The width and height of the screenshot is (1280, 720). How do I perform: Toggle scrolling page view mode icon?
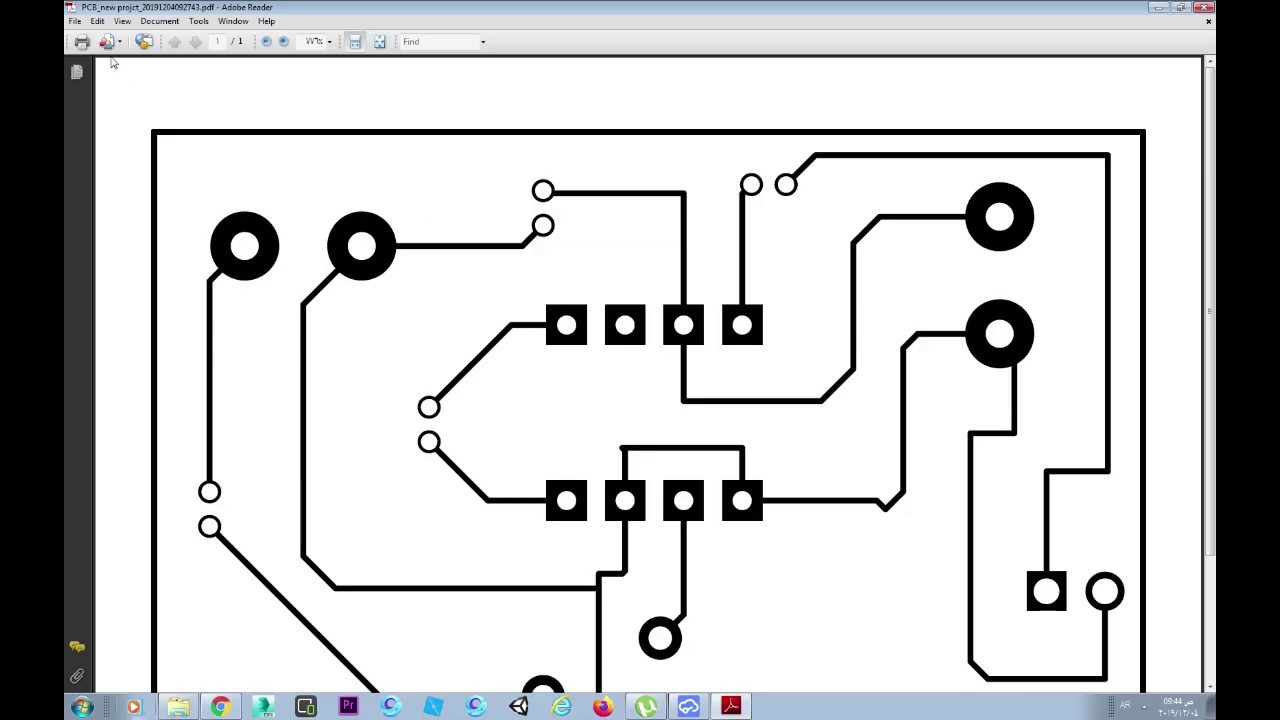[355, 42]
